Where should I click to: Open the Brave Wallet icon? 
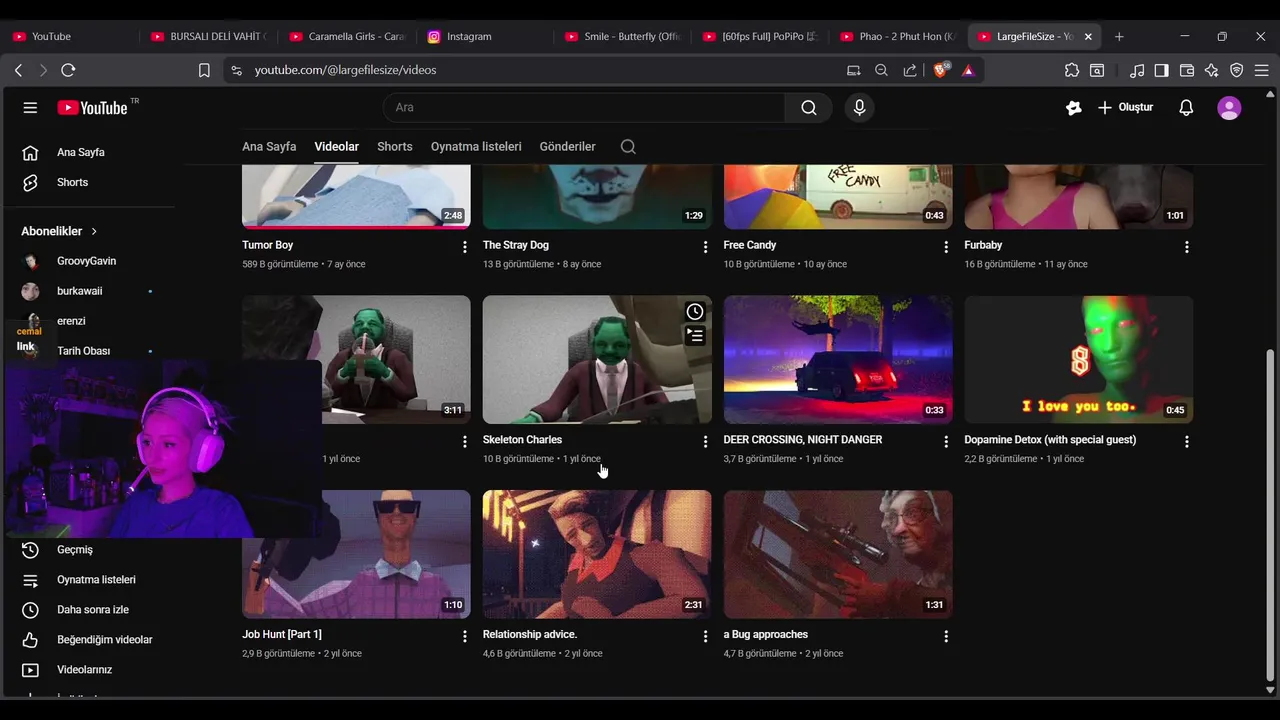click(1187, 70)
